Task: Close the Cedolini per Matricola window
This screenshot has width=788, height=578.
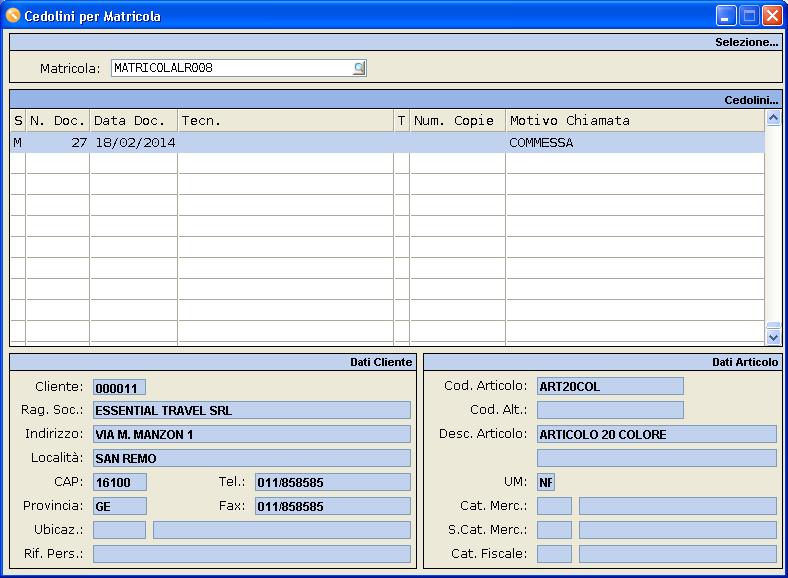Action: click(x=772, y=16)
